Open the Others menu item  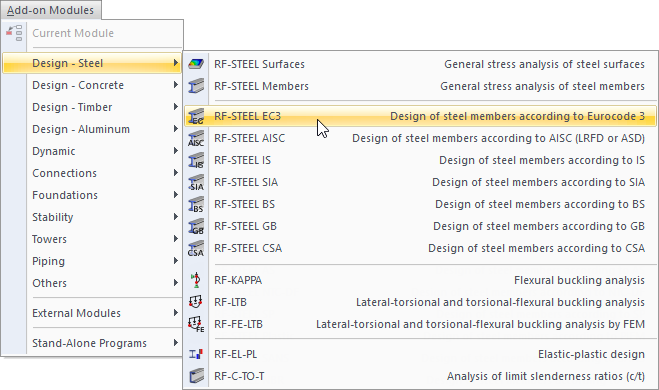coord(92,283)
